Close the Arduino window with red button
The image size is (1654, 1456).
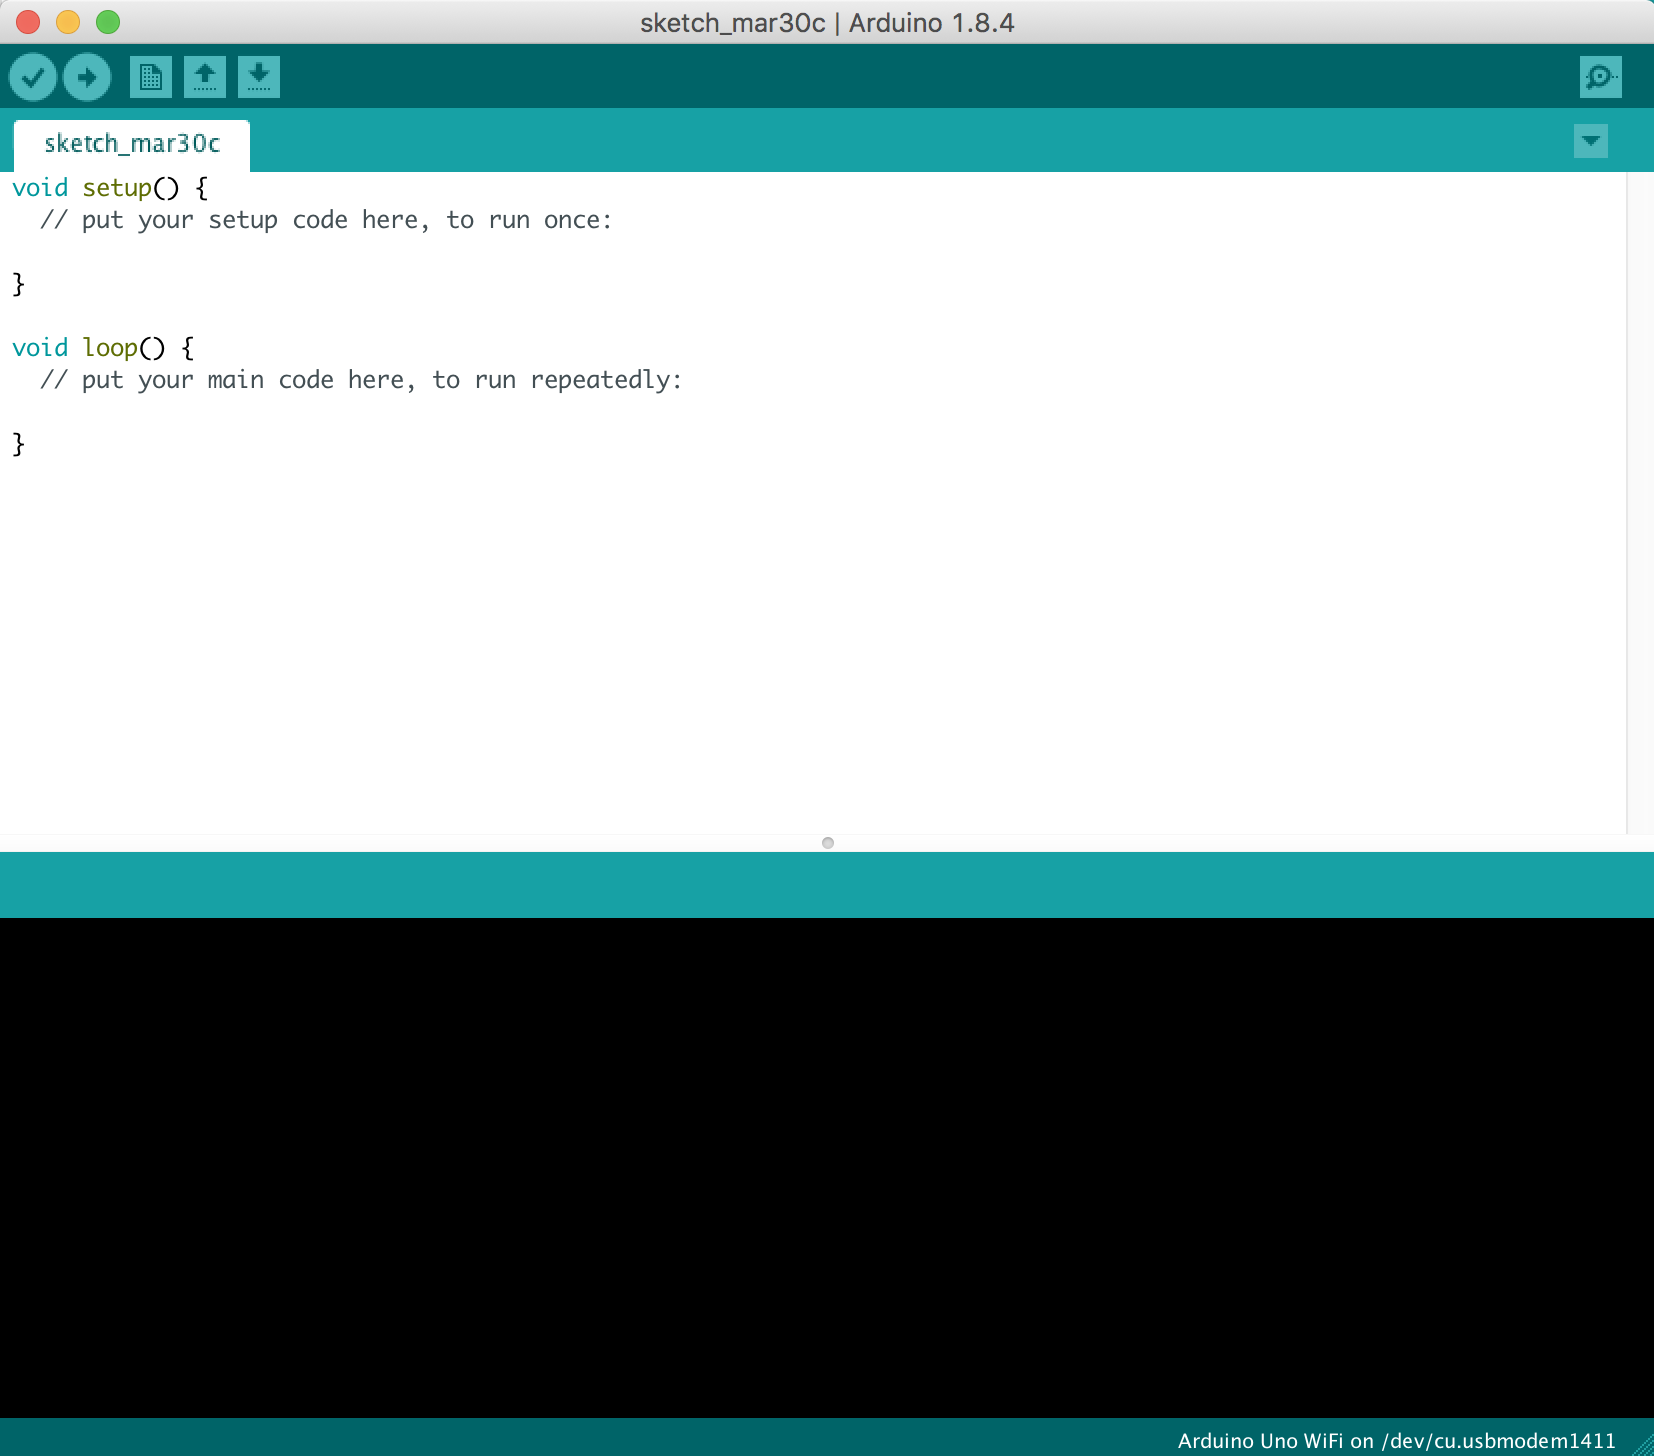28,22
